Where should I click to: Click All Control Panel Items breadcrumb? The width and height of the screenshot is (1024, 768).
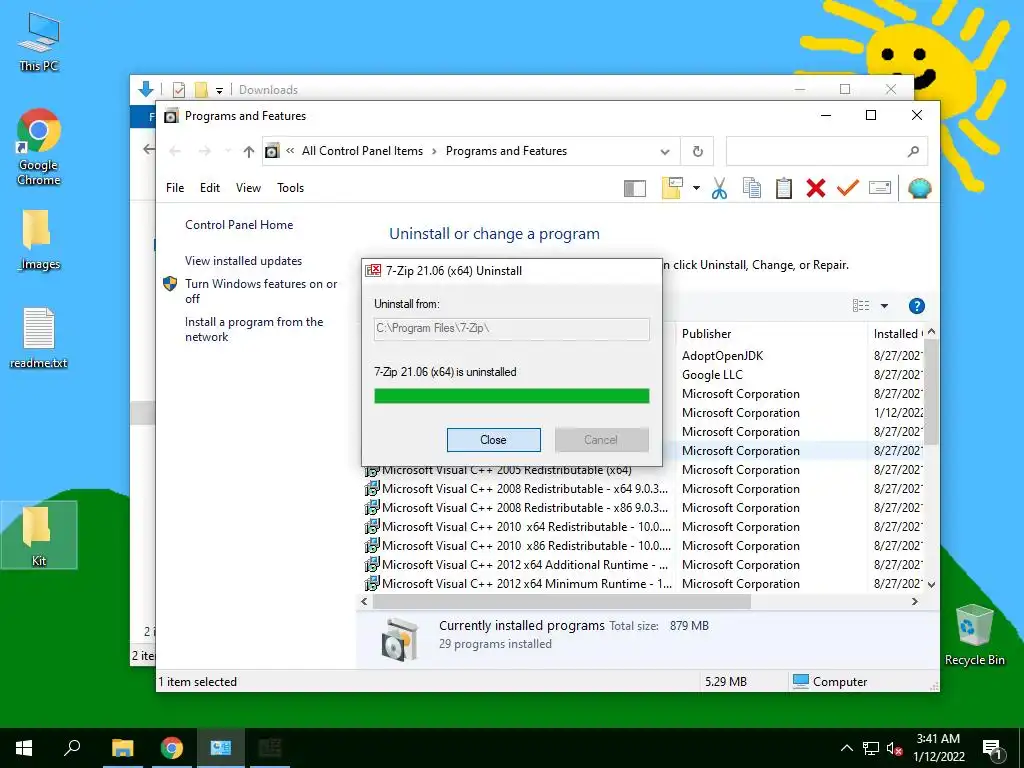(x=362, y=151)
